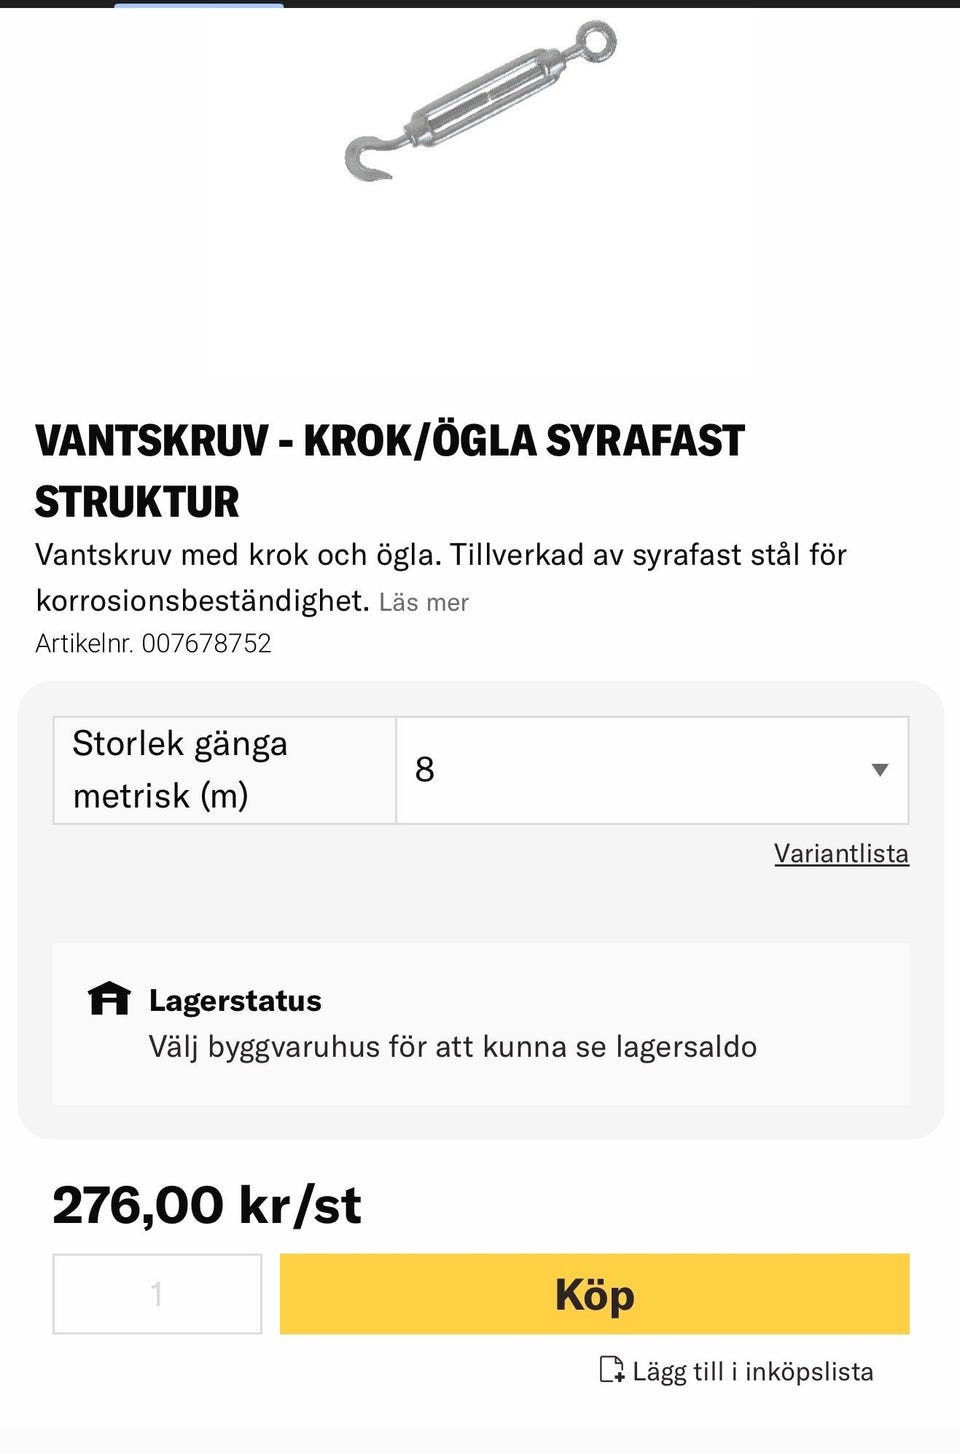Click the Lagerstatus heading

[235, 1000]
